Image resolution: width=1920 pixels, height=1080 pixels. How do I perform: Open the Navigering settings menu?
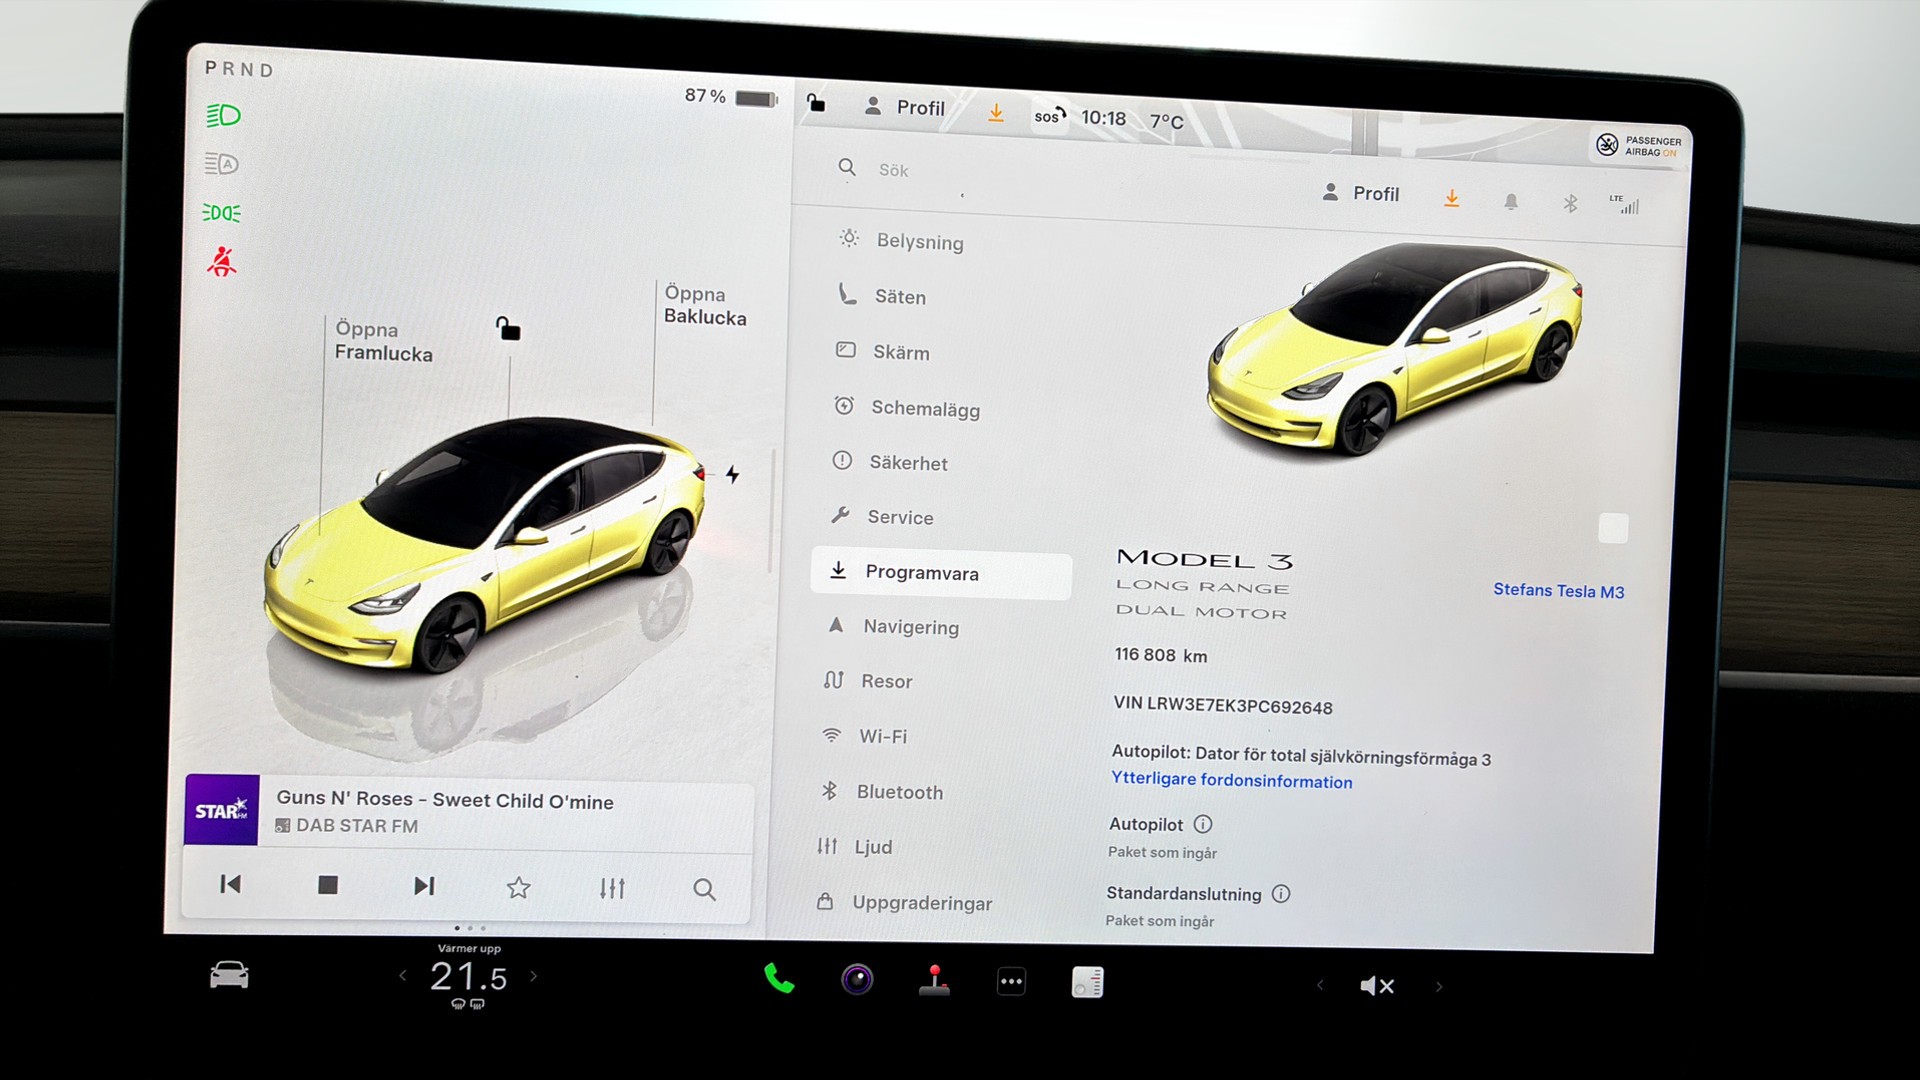(x=910, y=627)
